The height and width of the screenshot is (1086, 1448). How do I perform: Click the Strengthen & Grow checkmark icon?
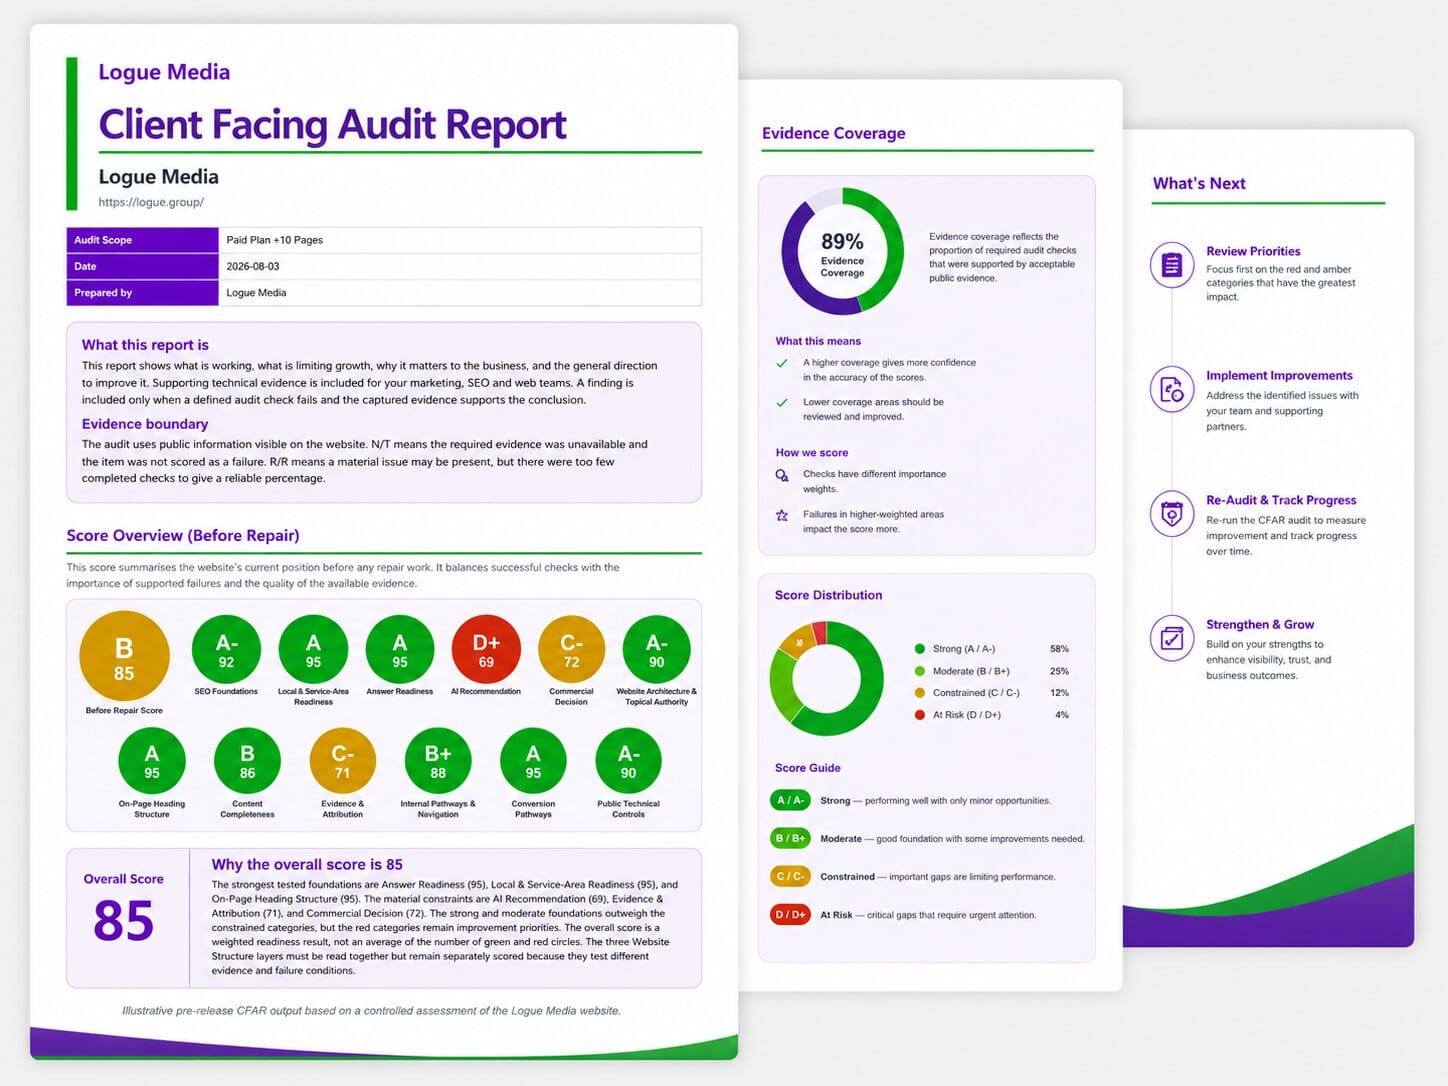point(1172,638)
